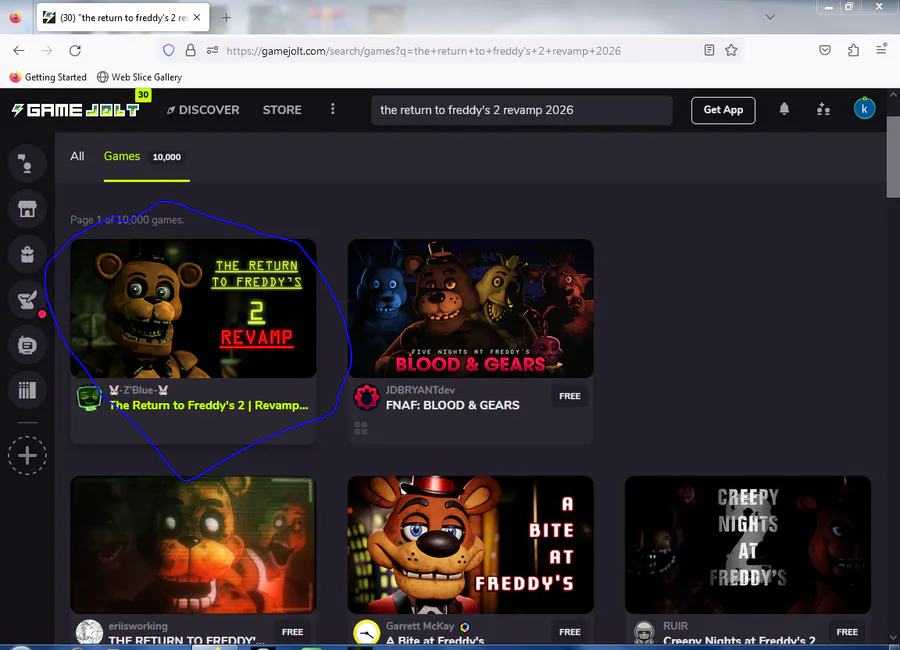Open the site permissions icon

pos(212,51)
